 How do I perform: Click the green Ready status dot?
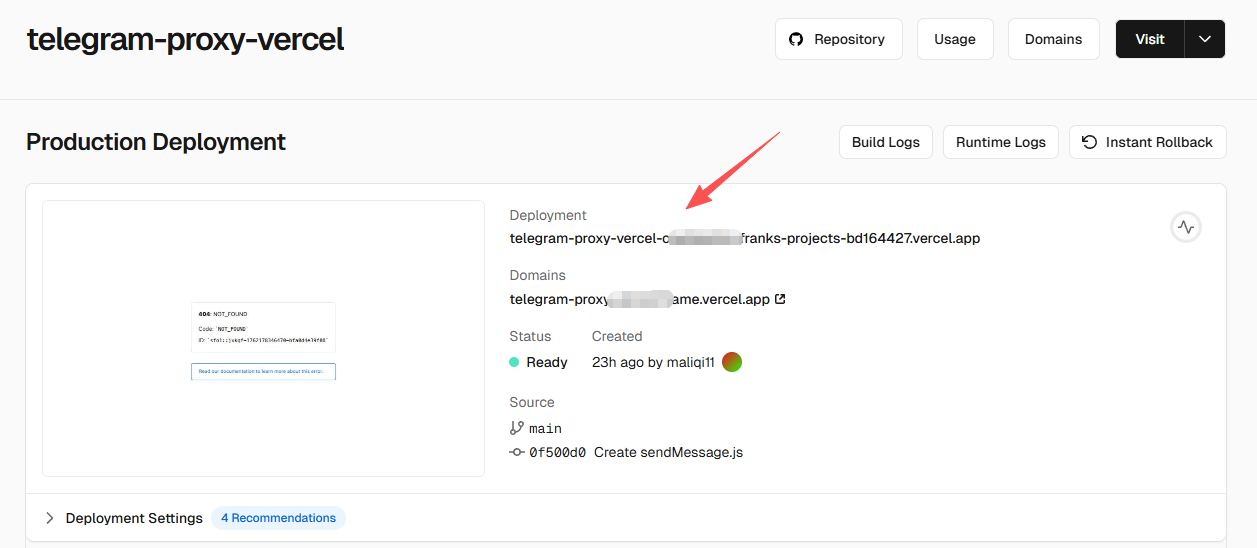coord(514,362)
